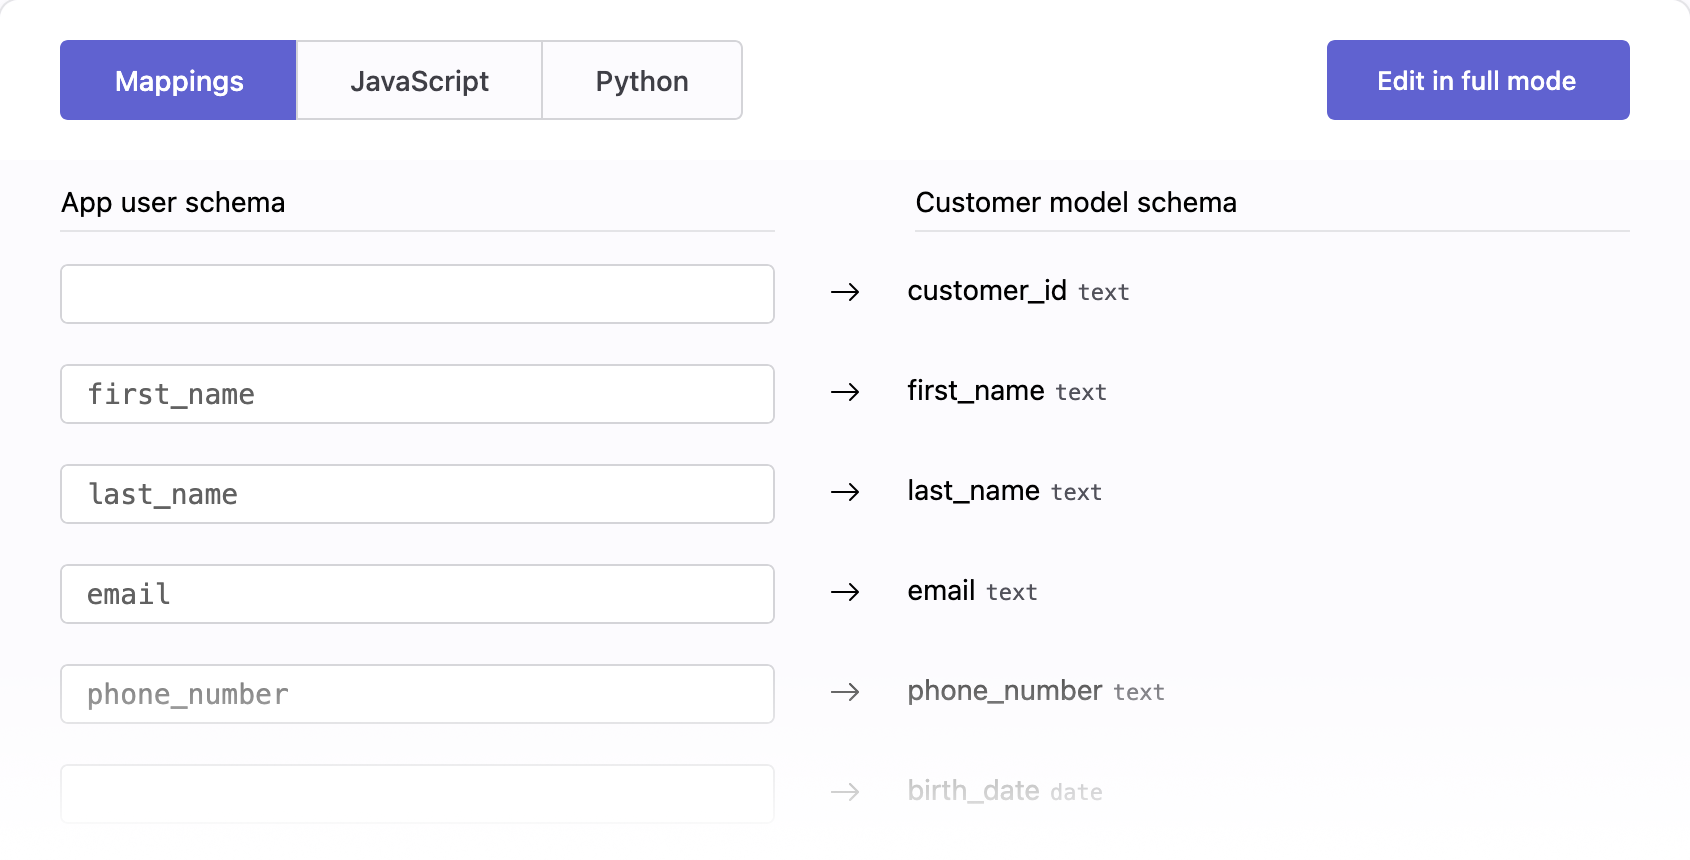The width and height of the screenshot is (1690, 860).
Task: Click the empty input mapped to customer_id
Action: [417, 294]
